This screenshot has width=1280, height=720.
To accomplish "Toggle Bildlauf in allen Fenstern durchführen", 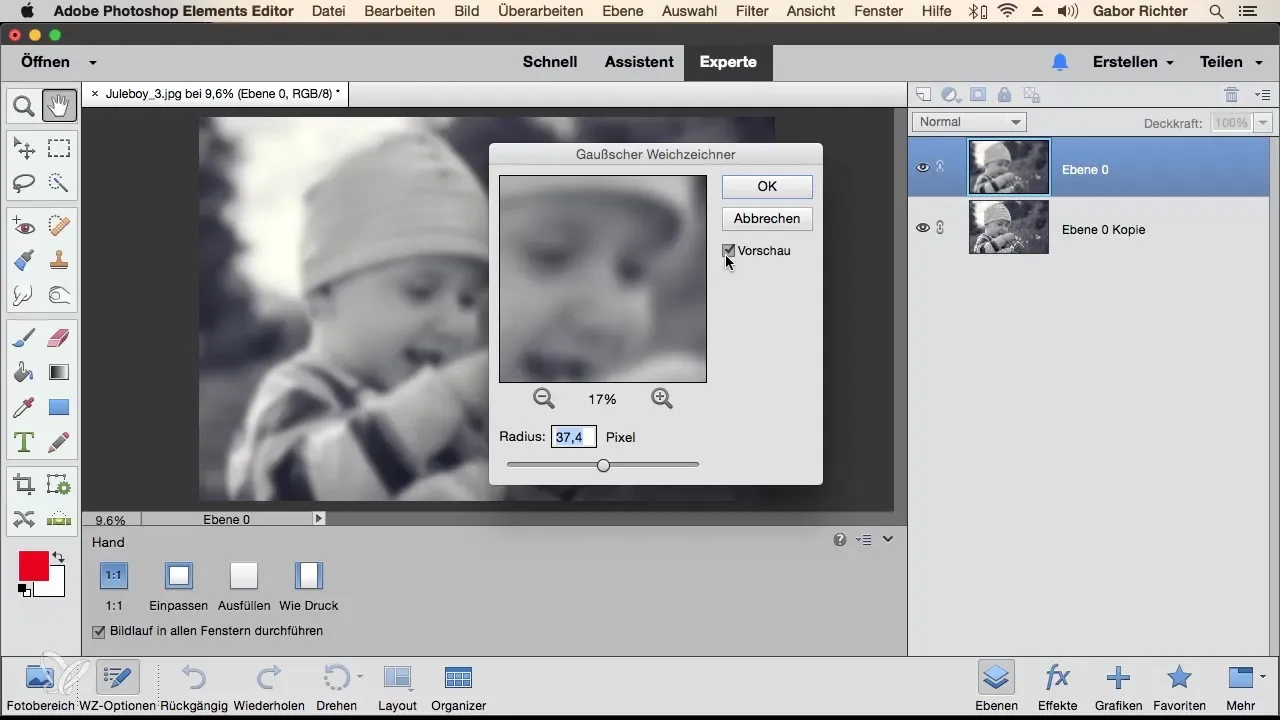I will [x=99, y=632].
